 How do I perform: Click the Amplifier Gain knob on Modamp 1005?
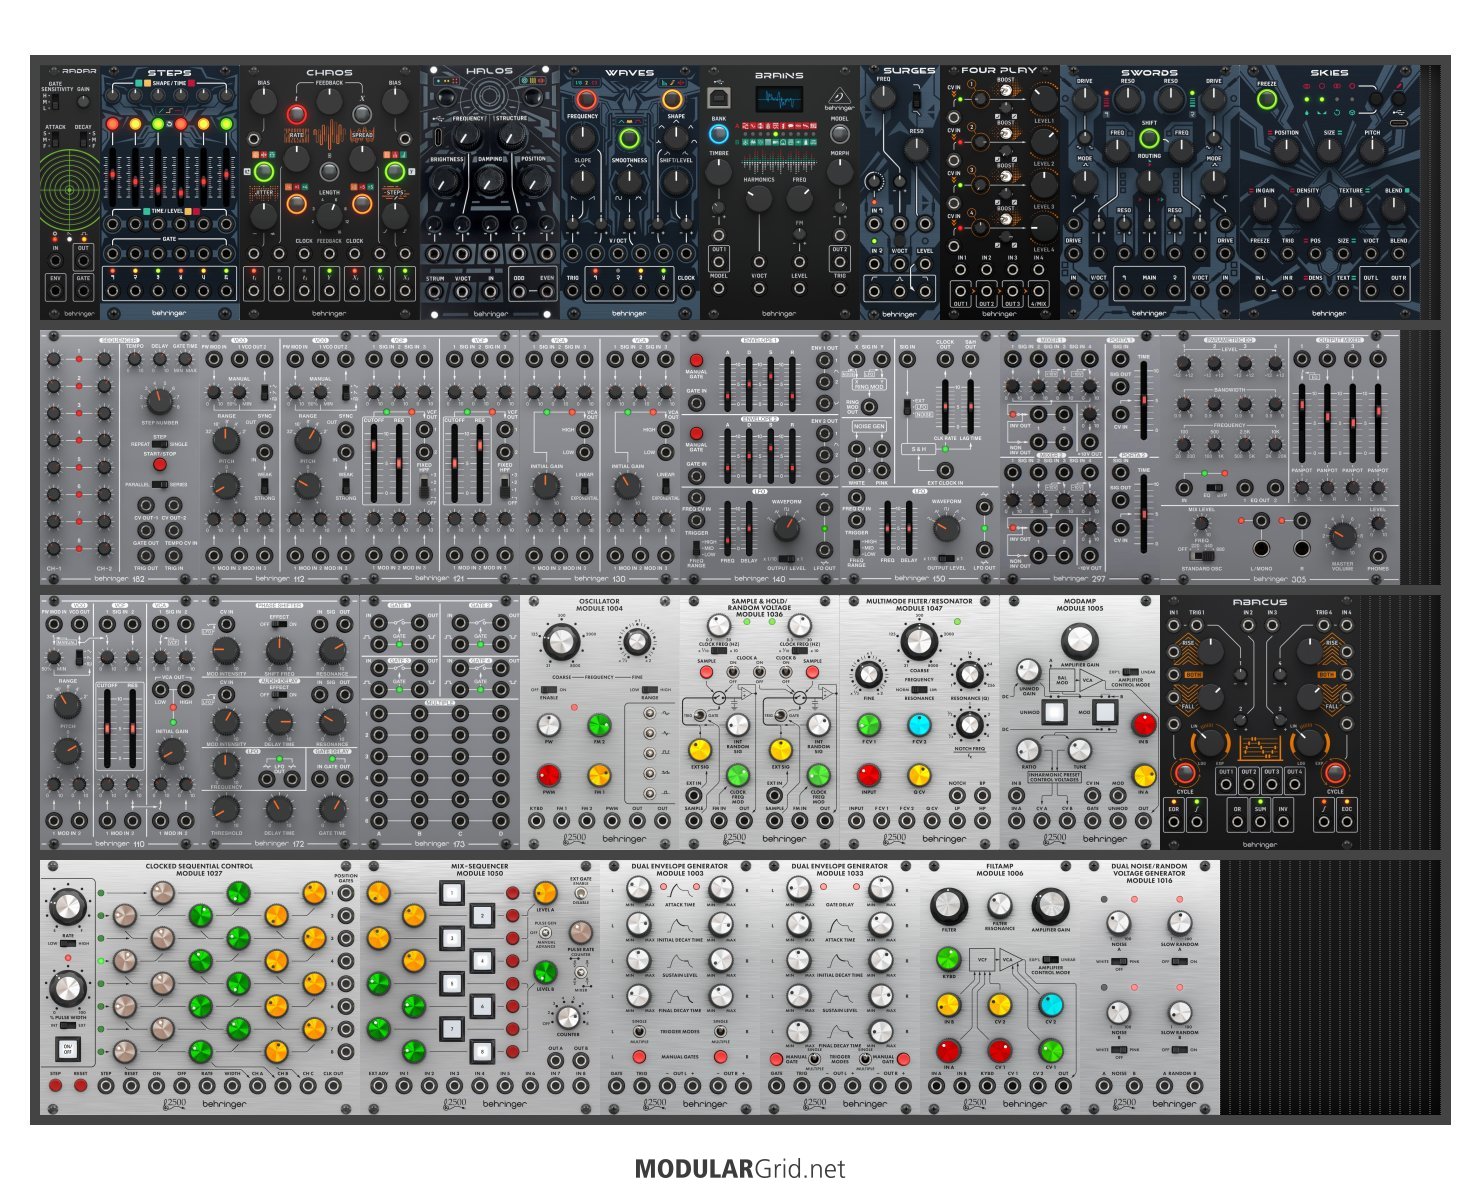point(1079,640)
